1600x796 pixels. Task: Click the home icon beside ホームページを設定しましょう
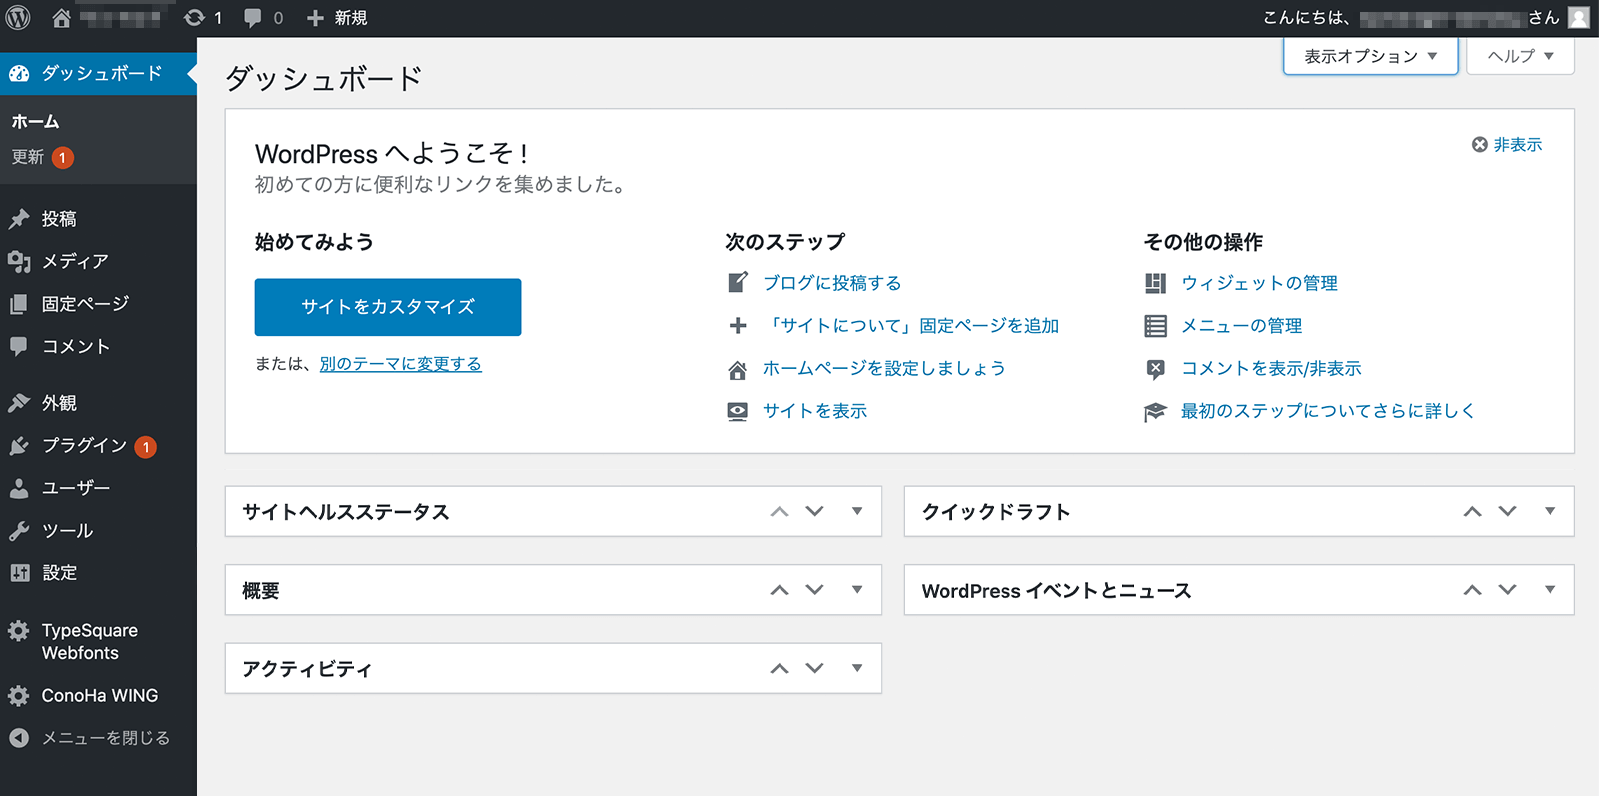[737, 370]
